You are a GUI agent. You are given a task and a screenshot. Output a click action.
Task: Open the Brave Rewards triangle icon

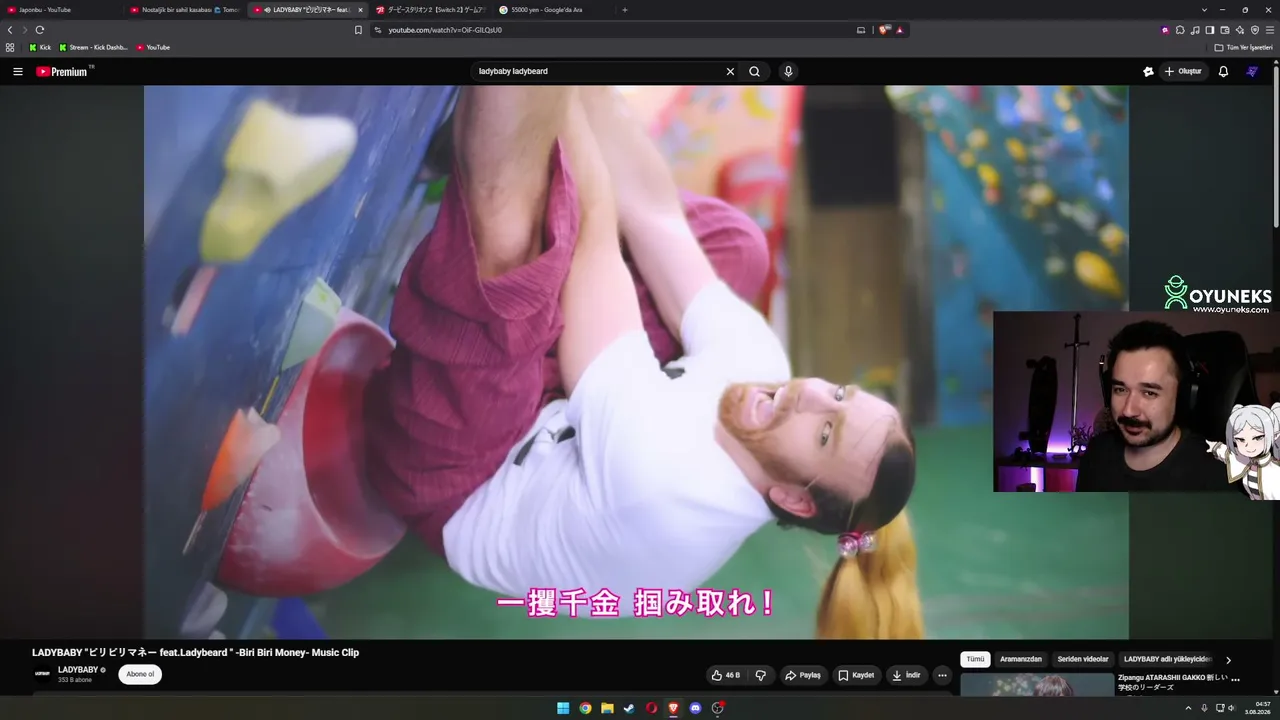(900, 30)
